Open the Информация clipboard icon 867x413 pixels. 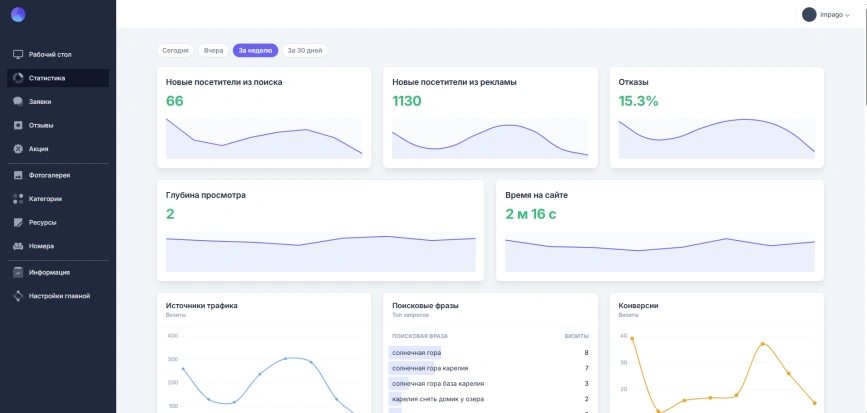18,272
